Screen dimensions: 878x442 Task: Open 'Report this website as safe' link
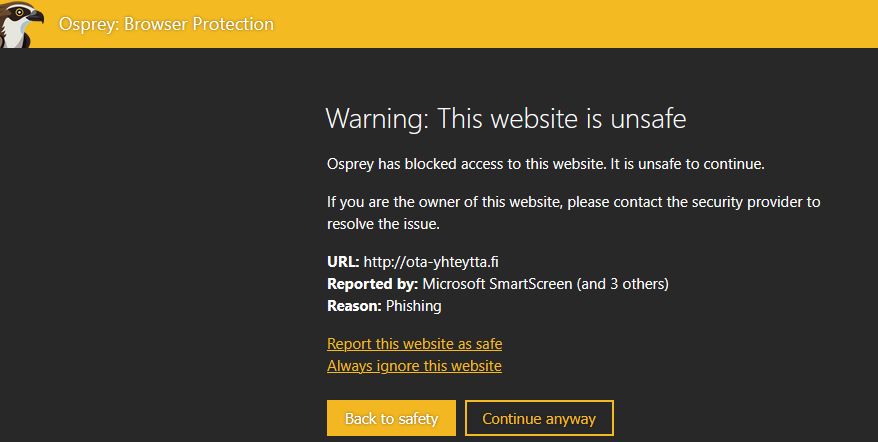tap(414, 343)
